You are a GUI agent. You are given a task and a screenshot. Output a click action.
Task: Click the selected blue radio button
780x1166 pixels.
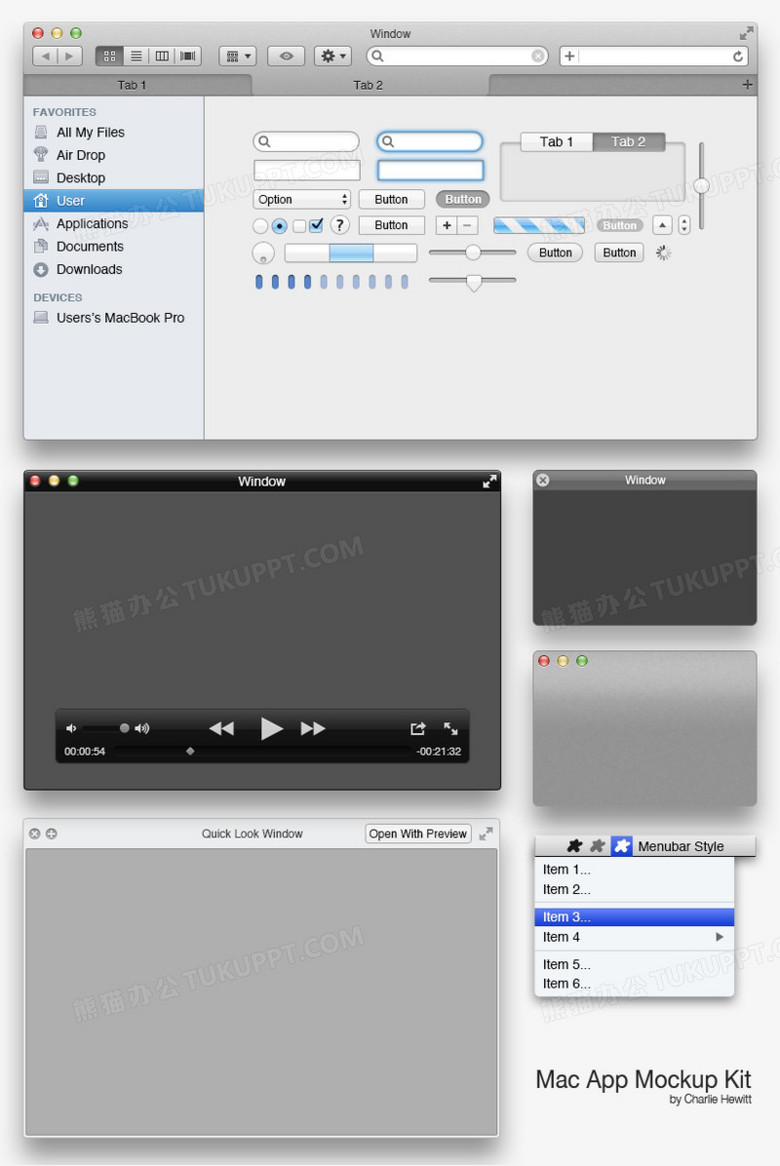280,226
